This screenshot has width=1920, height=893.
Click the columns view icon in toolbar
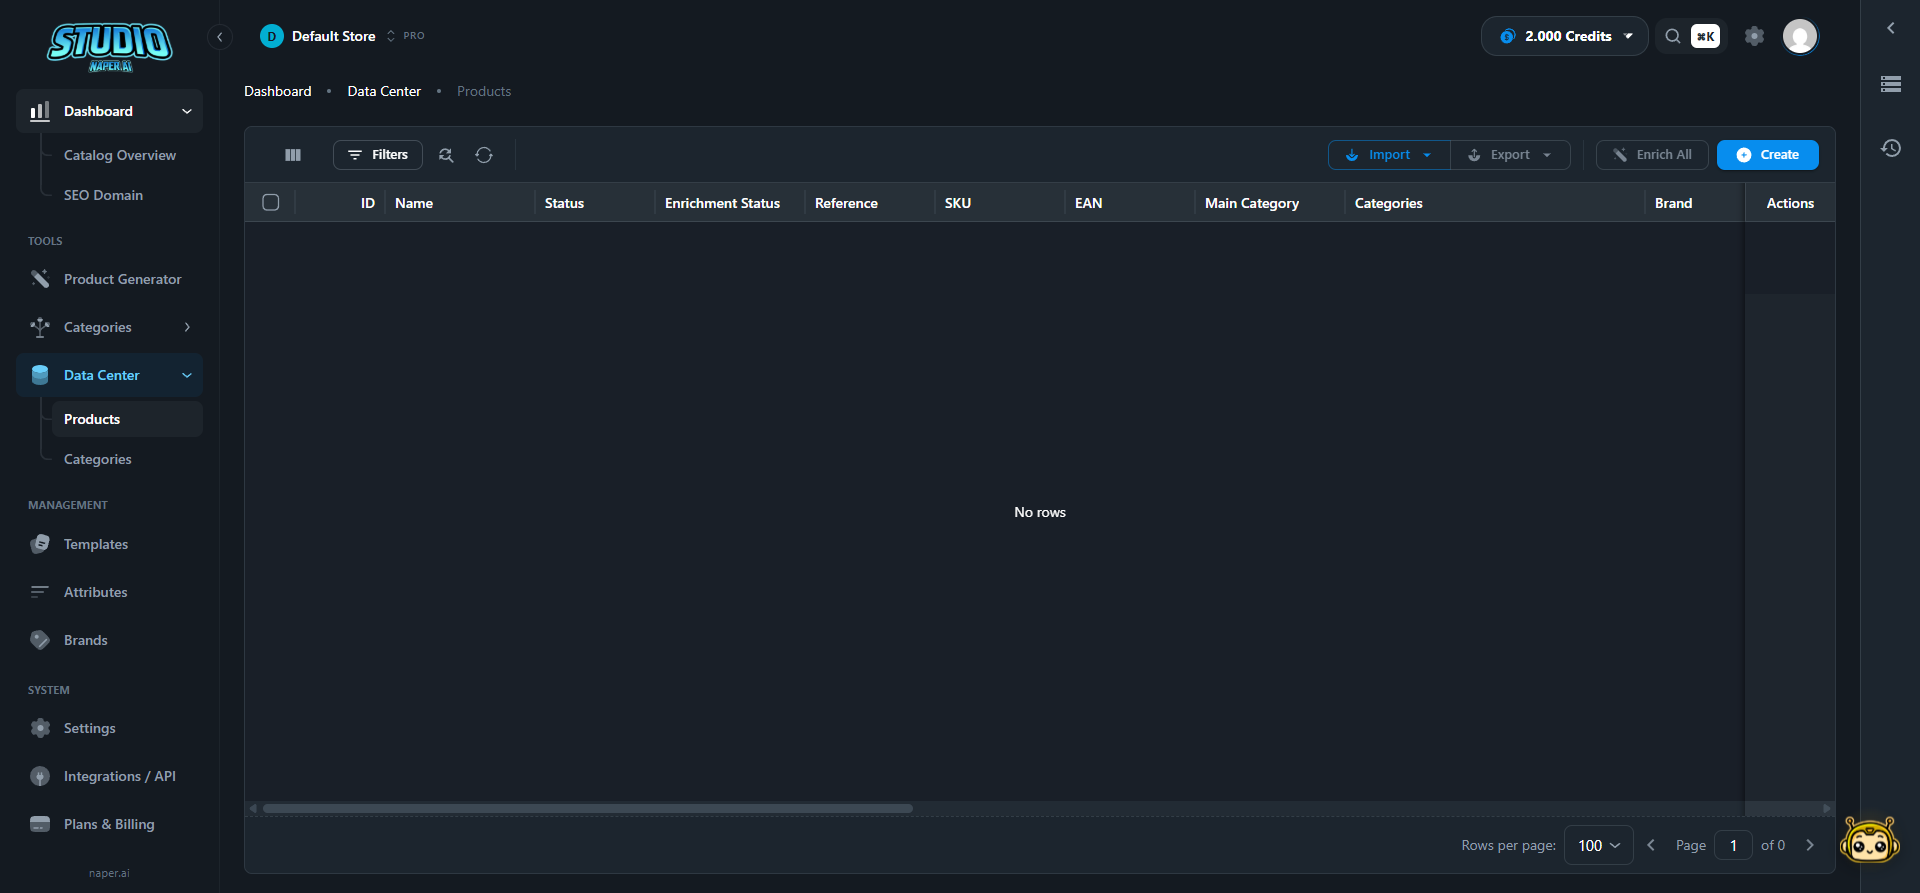[x=293, y=155]
